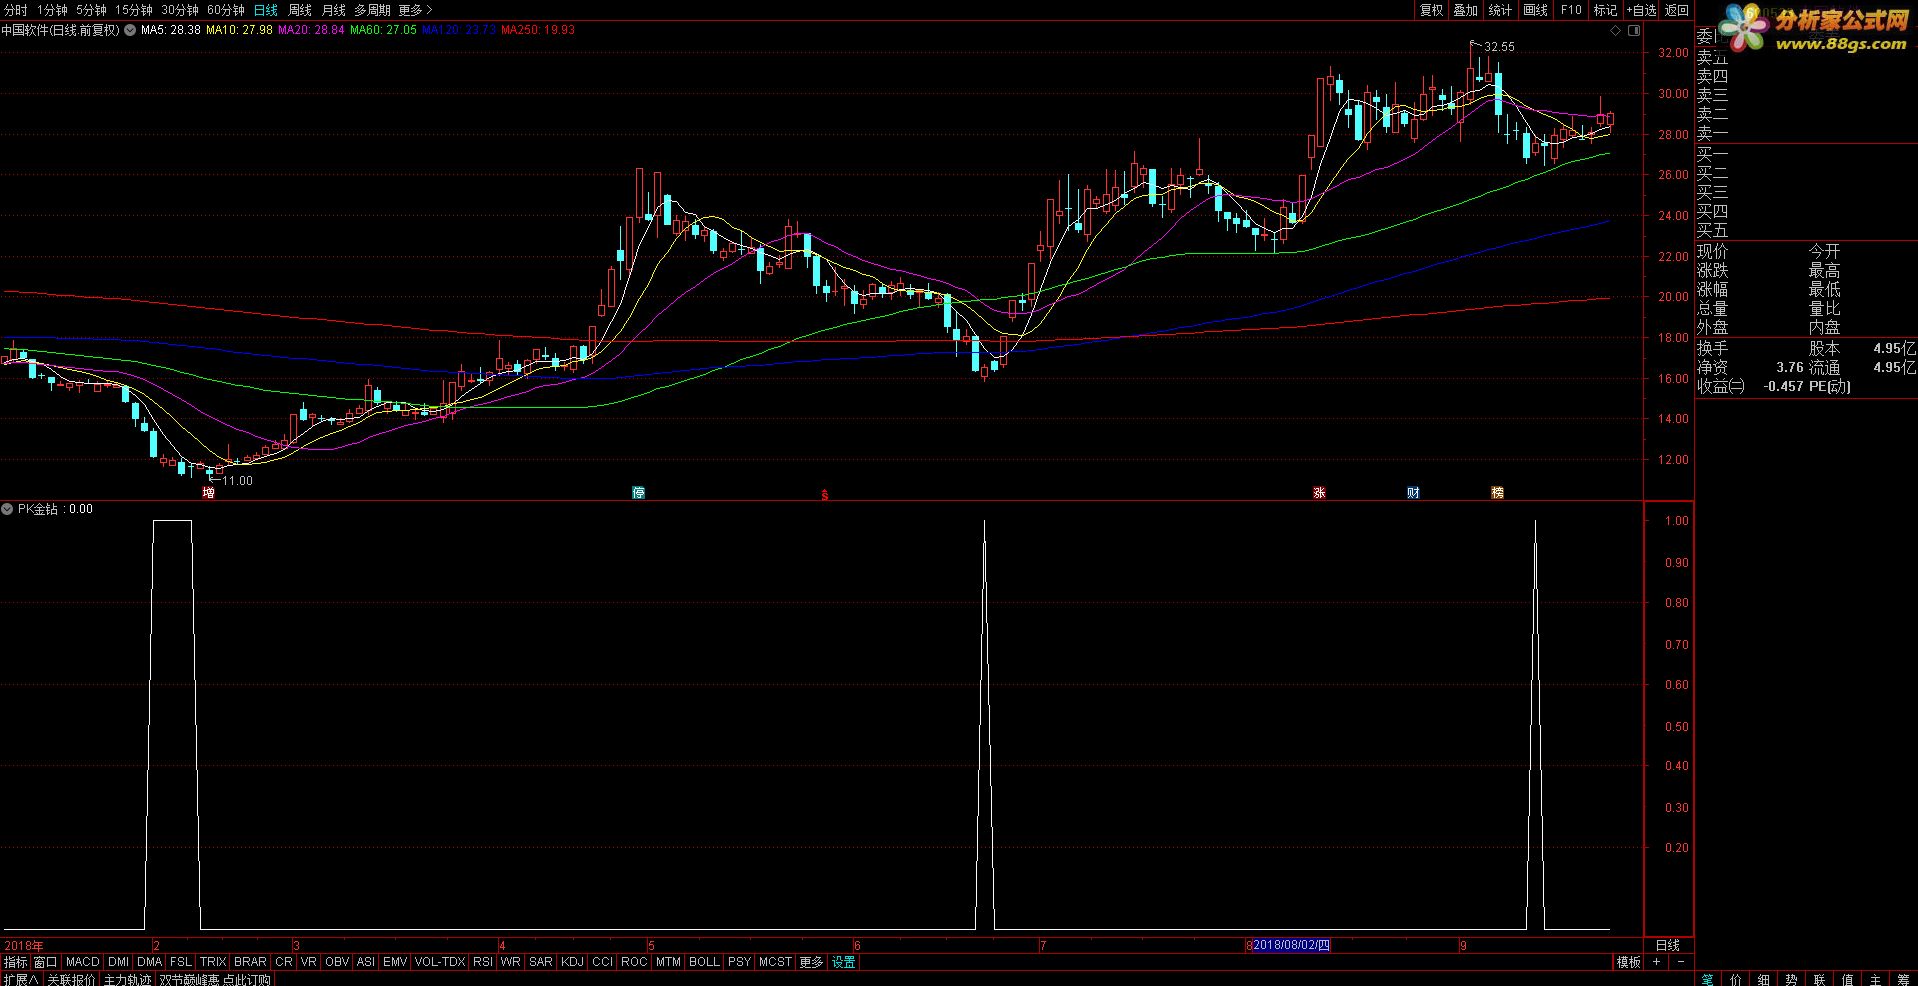Switch to 15分钟 timeframe
This screenshot has height=986, width=1918.
coord(133,10)
